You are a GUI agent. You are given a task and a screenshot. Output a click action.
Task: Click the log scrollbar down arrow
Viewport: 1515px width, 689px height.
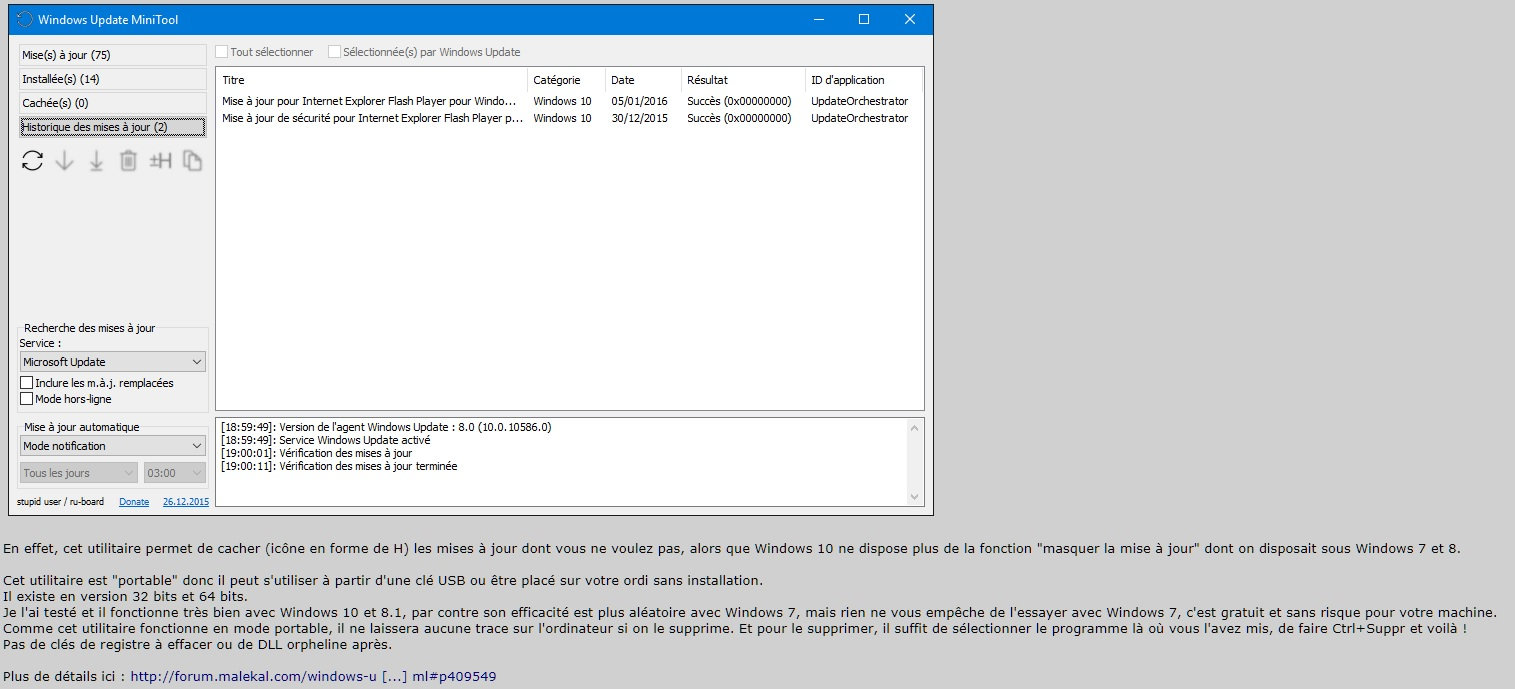[x=914, y=496]
